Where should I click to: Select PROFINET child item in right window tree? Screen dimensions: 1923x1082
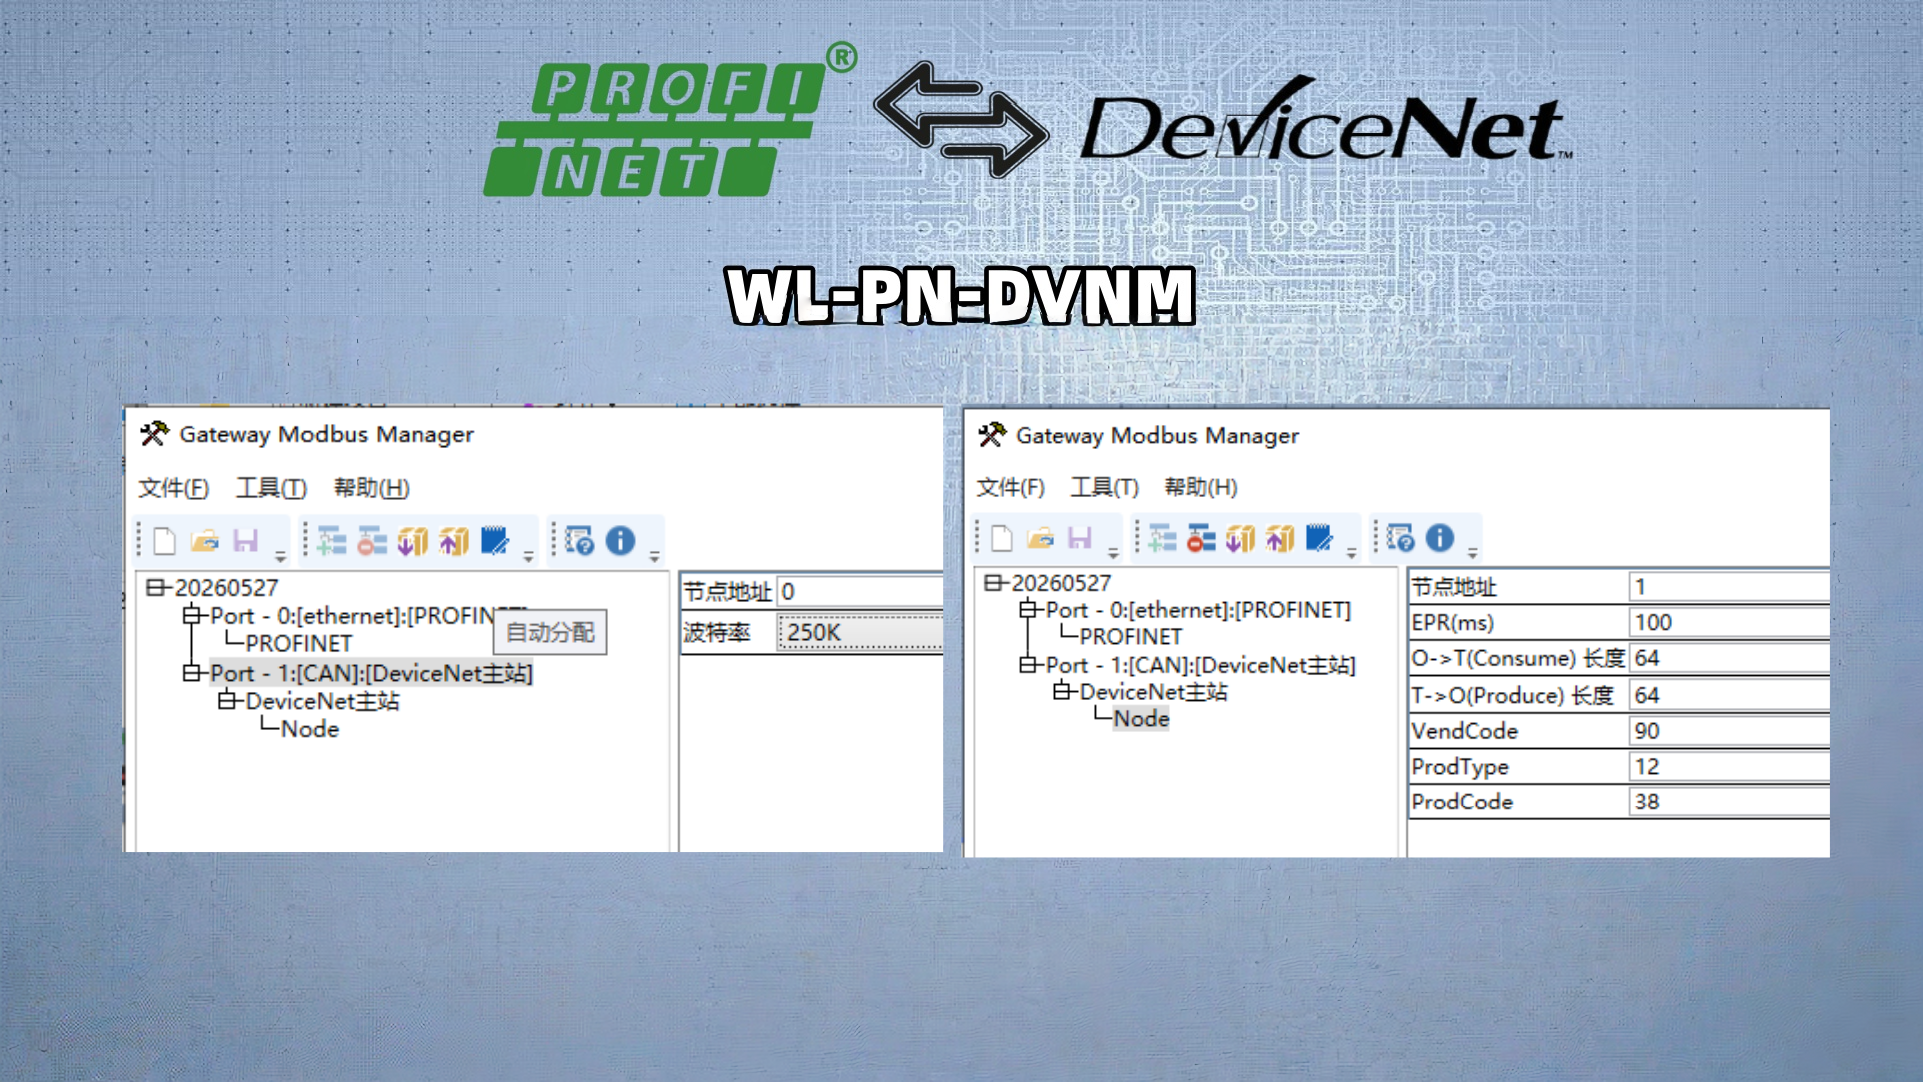1131,636
